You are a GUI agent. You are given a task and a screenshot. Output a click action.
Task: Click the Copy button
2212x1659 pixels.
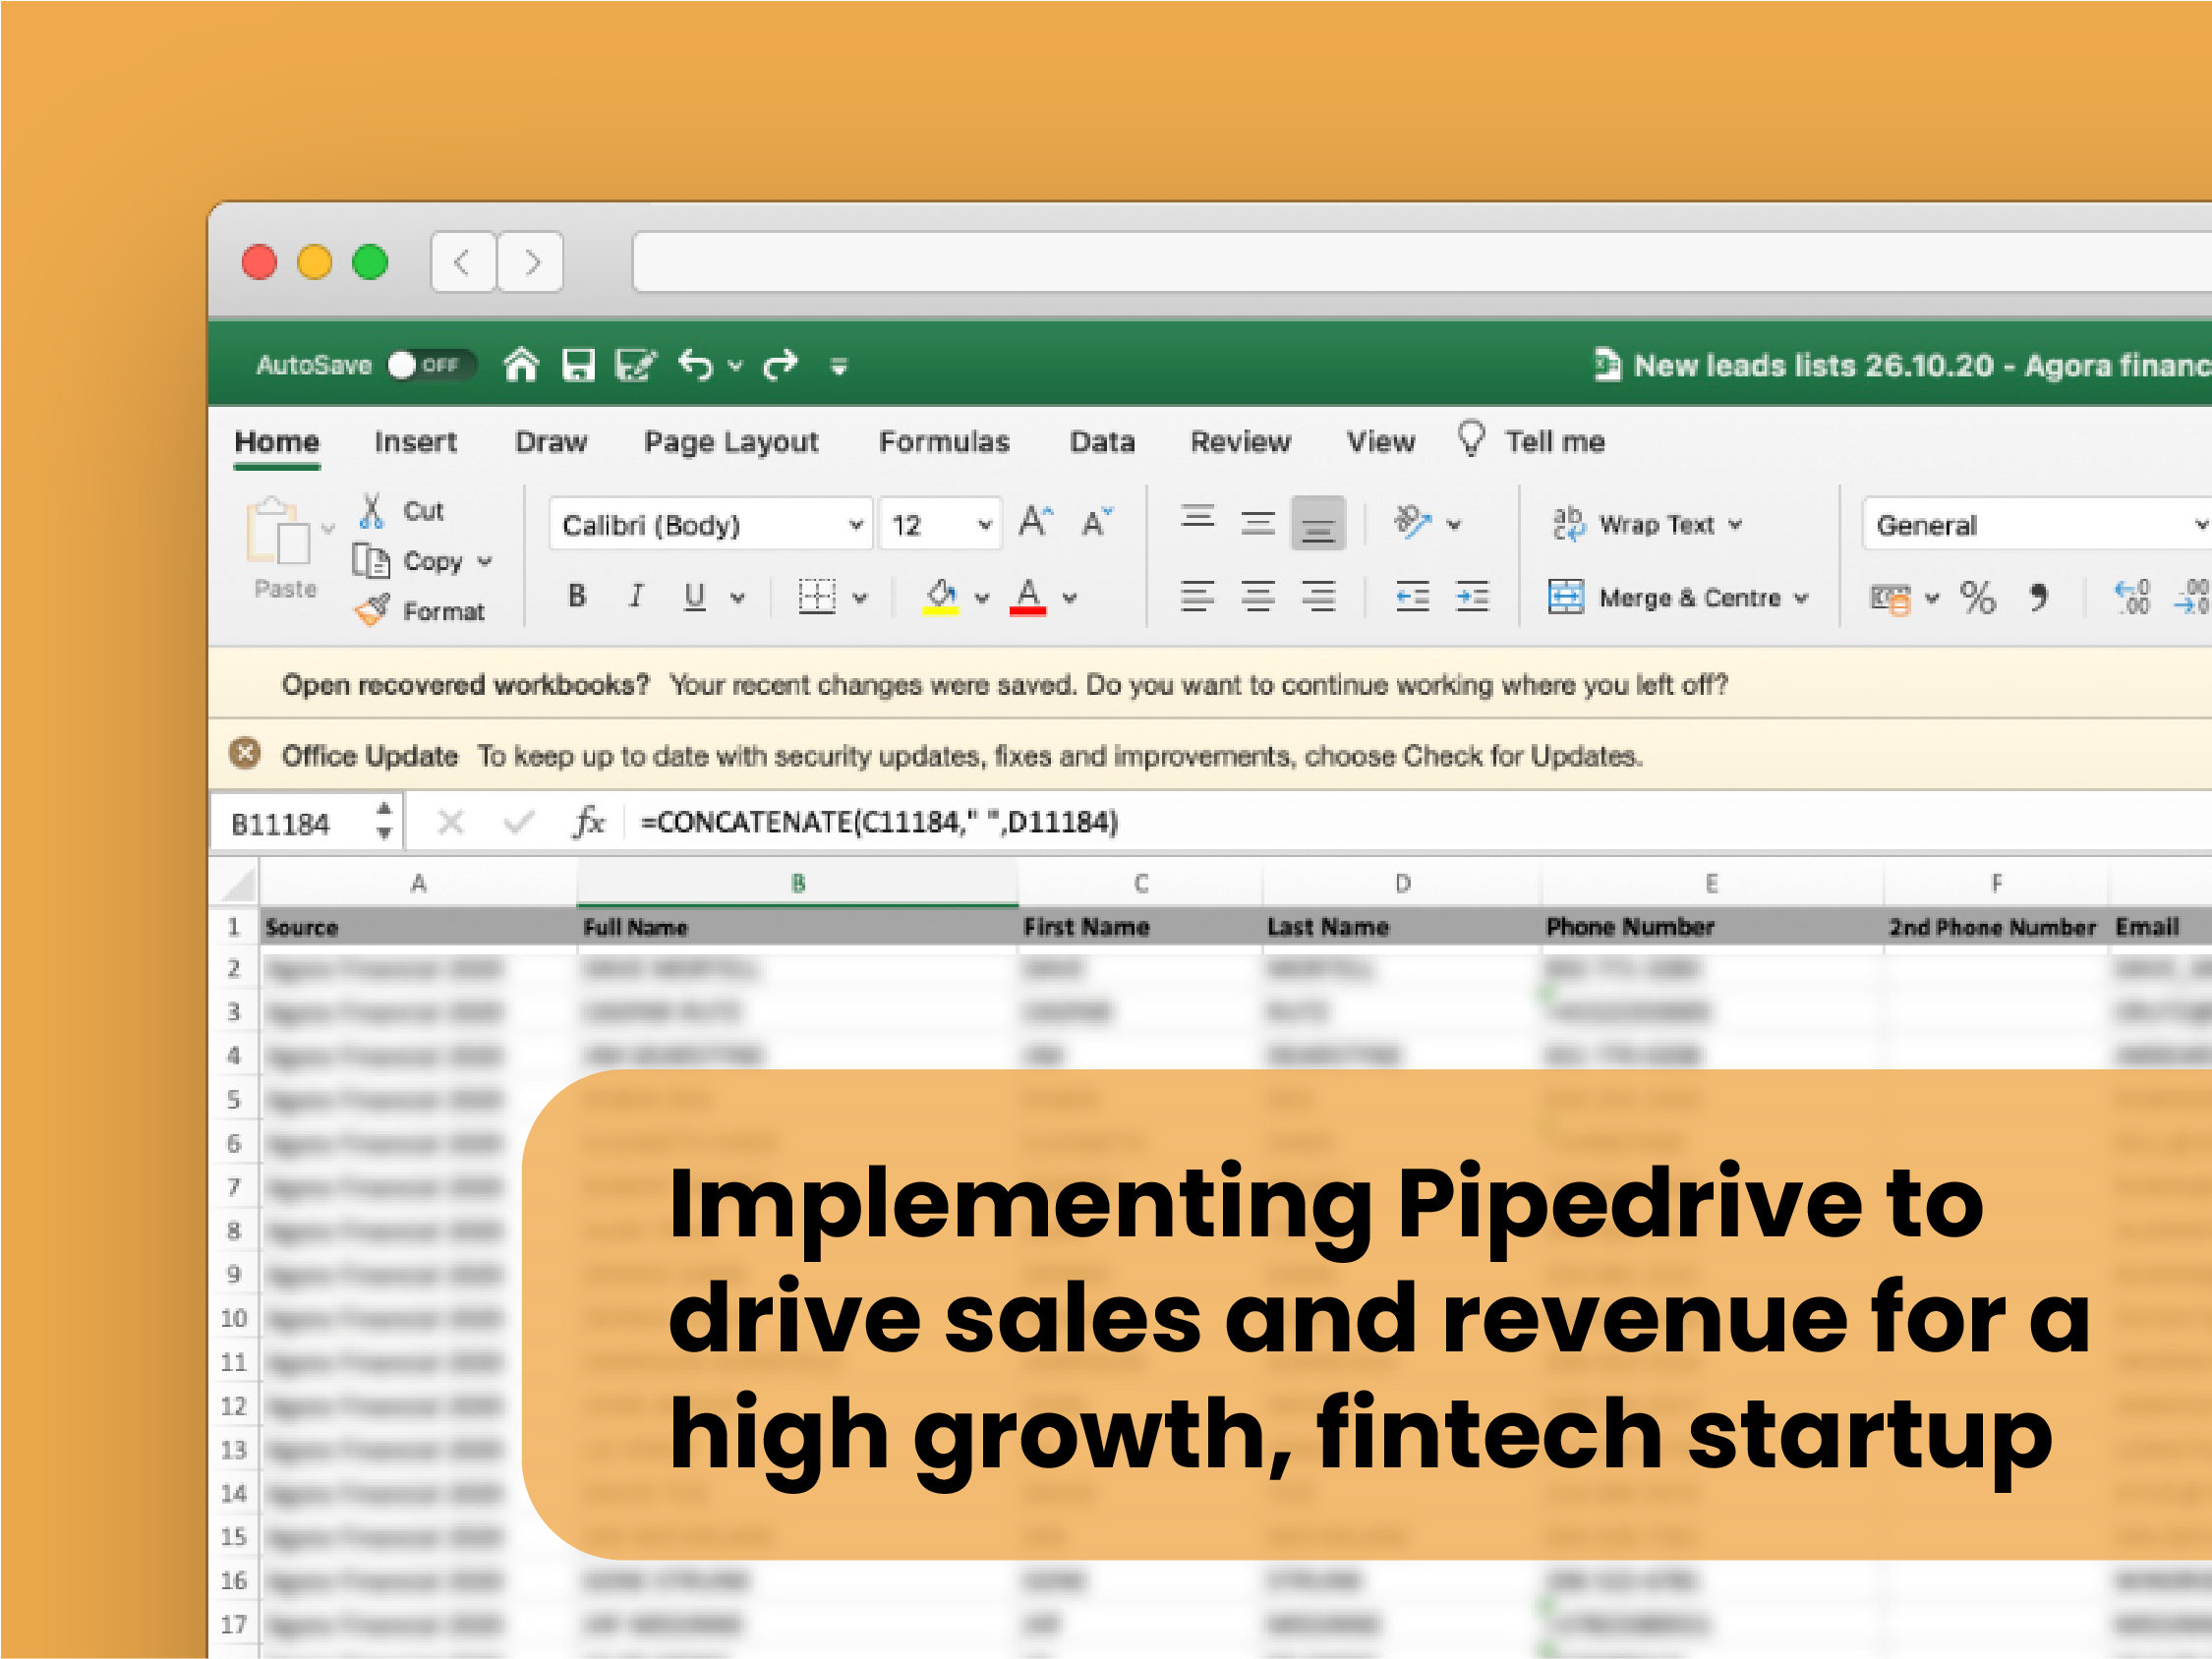(x=410, y=561)
